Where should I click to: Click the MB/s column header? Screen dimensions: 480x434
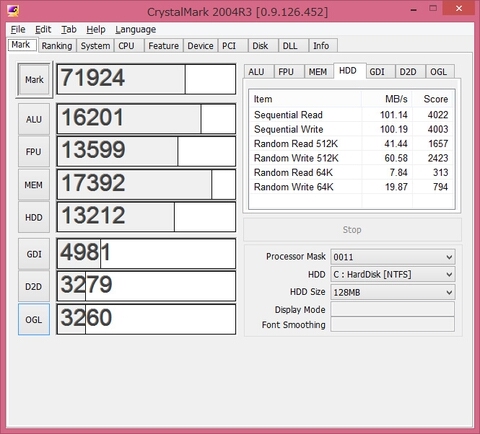387,99
